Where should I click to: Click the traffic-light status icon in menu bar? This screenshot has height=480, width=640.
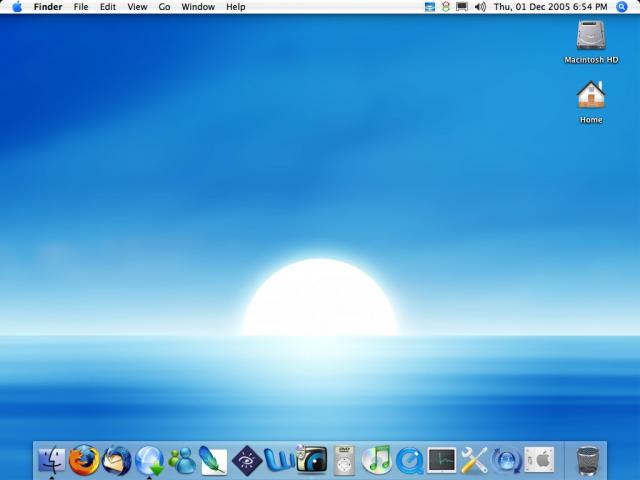pyautogui.click(x=445, y=7)
